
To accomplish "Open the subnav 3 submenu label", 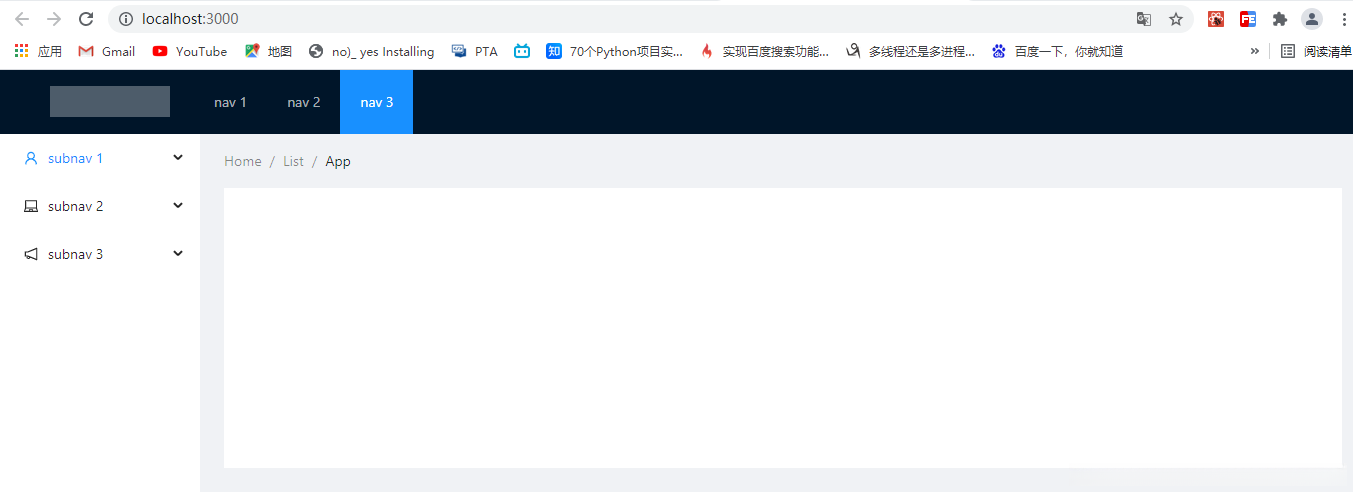I will click(x=75, y=254).
